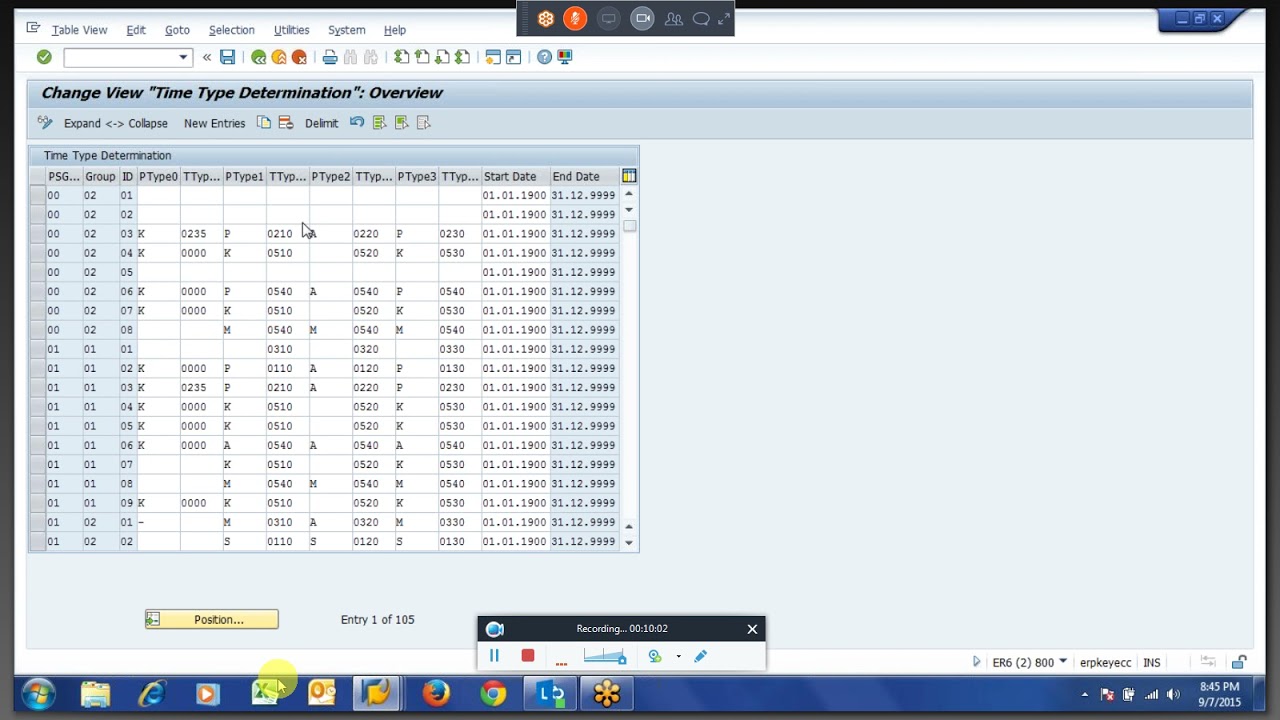Click the red Cancel icon
Screen dimensions: 1280x720
(x=299, y=57)
